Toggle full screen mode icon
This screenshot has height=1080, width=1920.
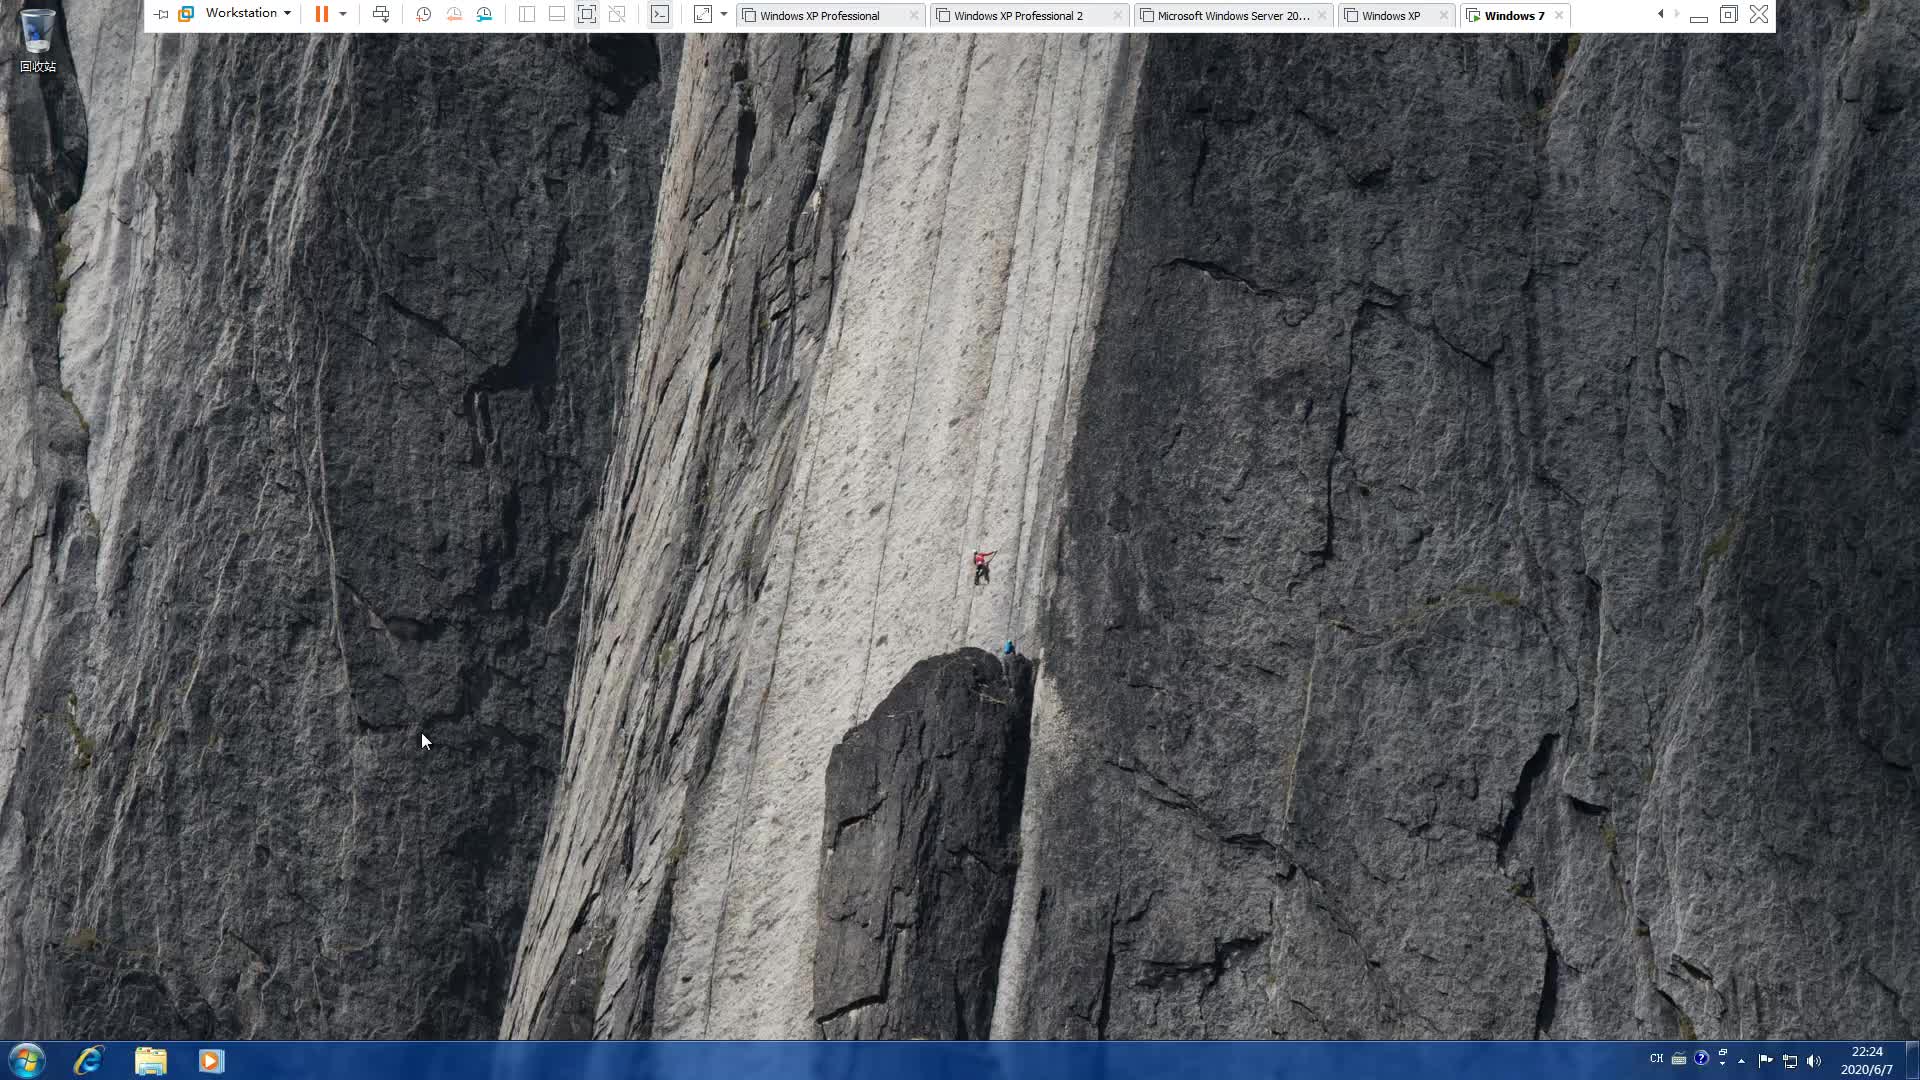pos(587,14)
